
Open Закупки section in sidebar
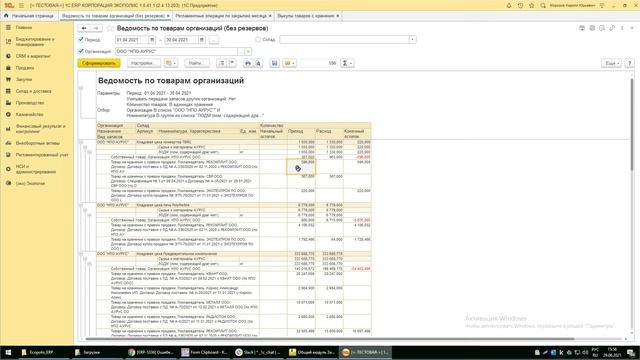(24, 80)
